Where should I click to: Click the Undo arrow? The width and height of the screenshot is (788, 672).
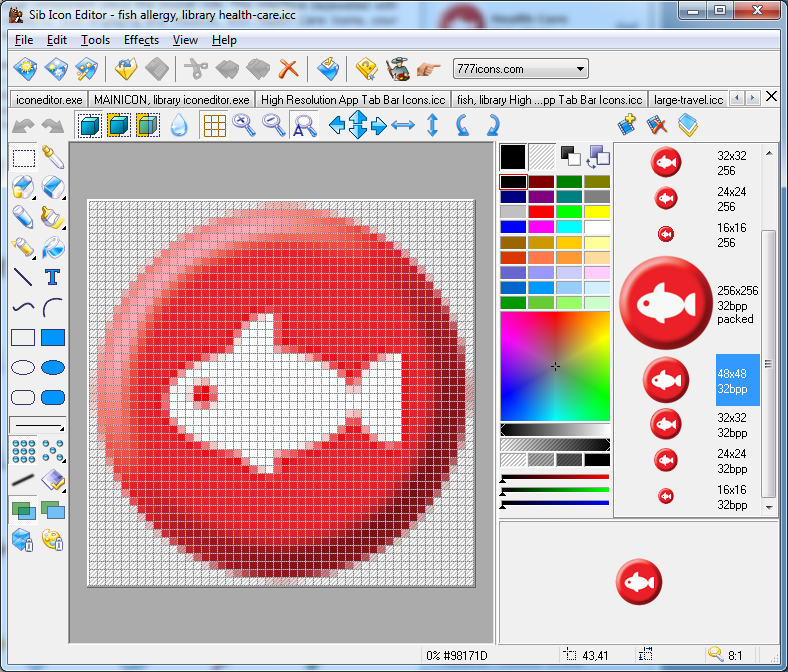pos(23,126)
